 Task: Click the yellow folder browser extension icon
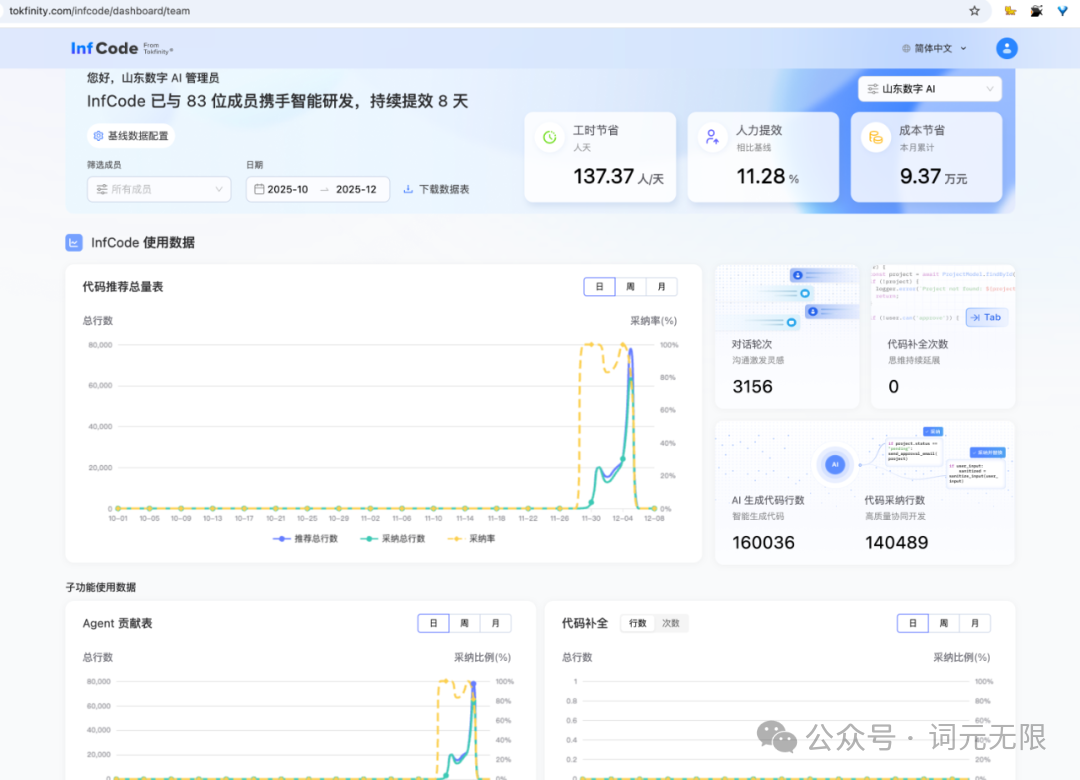[1010, 10]
